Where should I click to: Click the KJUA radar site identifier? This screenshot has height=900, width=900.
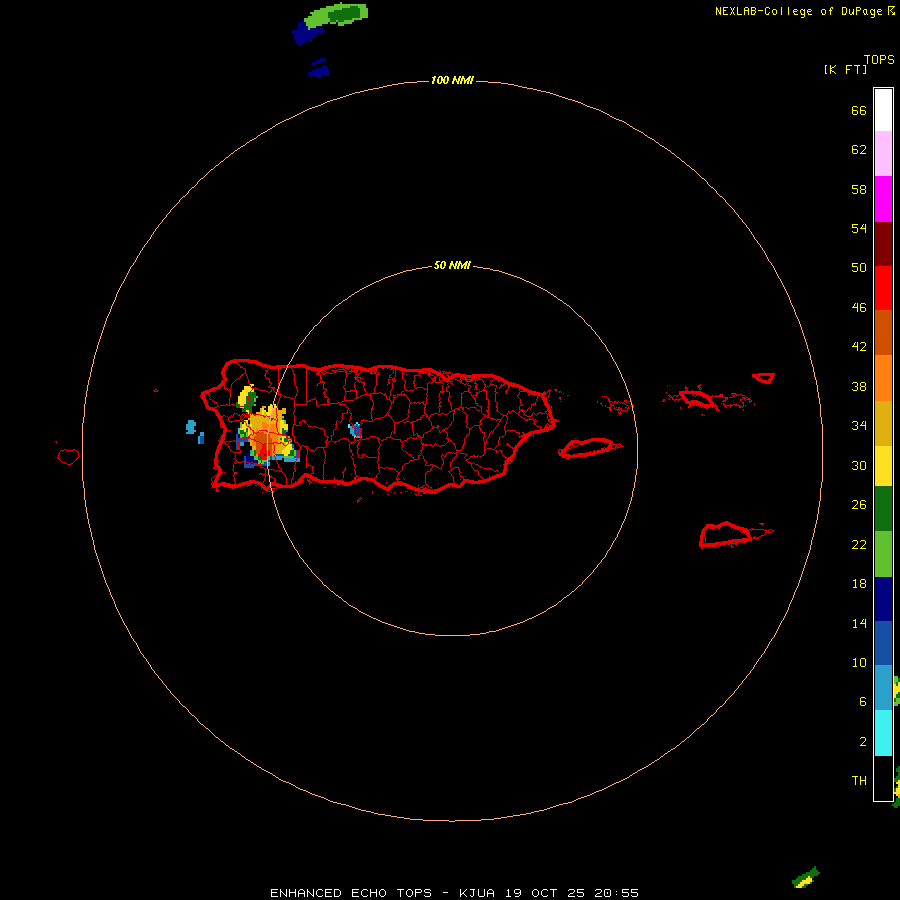click(477, 893)
